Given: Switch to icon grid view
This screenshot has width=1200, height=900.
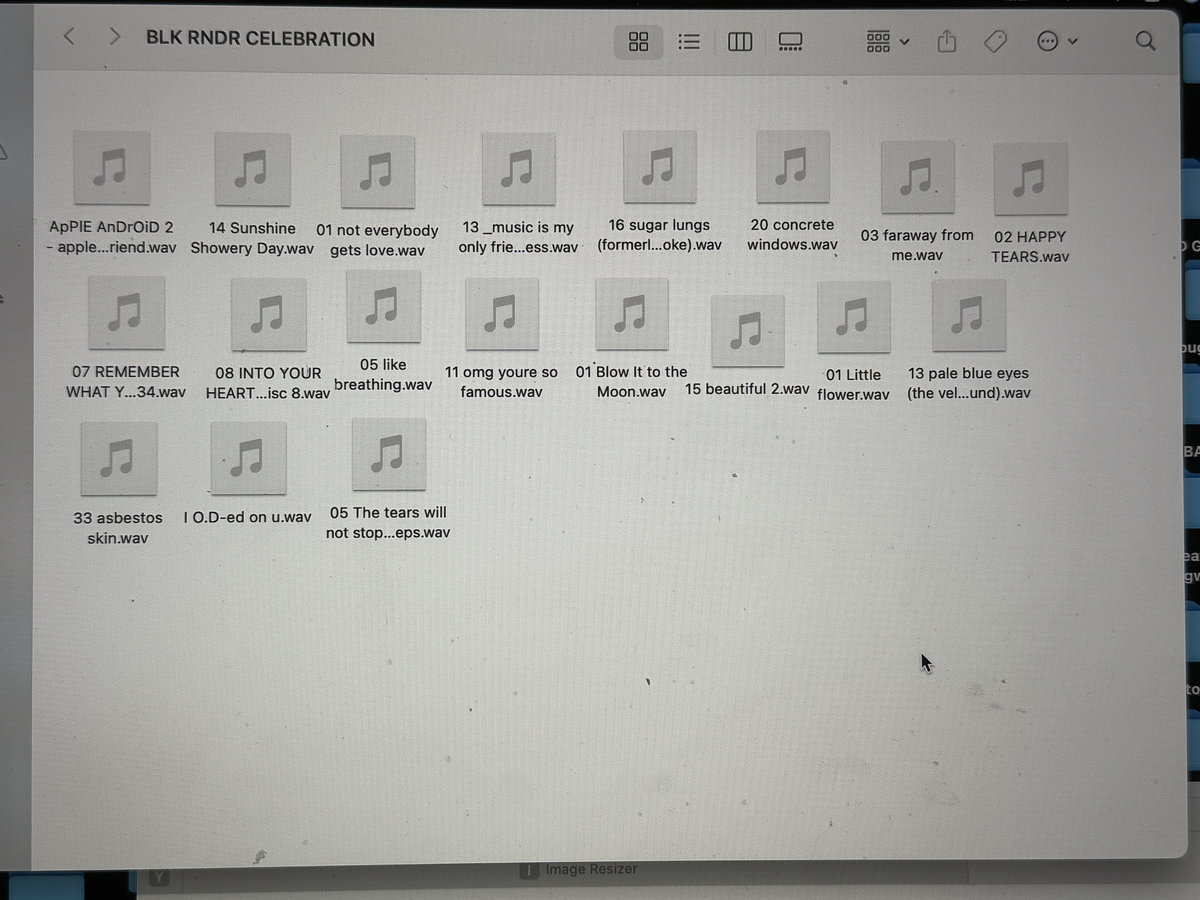Looking at the screenshot, I should 638,41.
